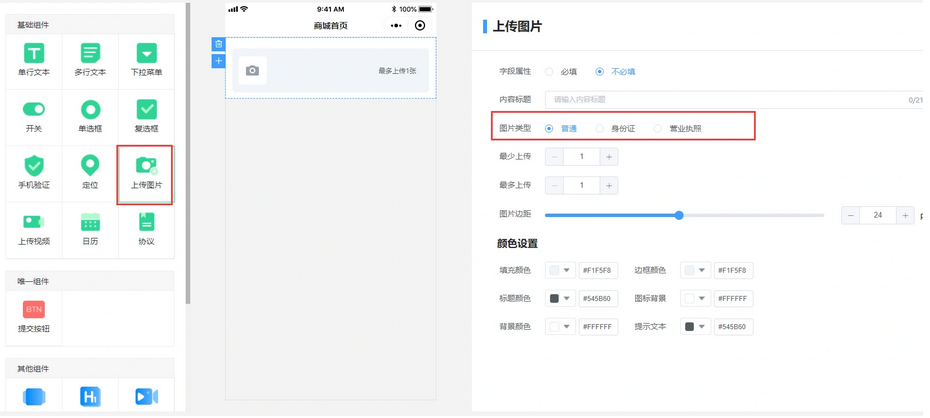Open the three-dot menu in phone header
The image size is (930, 418).
click(x=396, y=26)
